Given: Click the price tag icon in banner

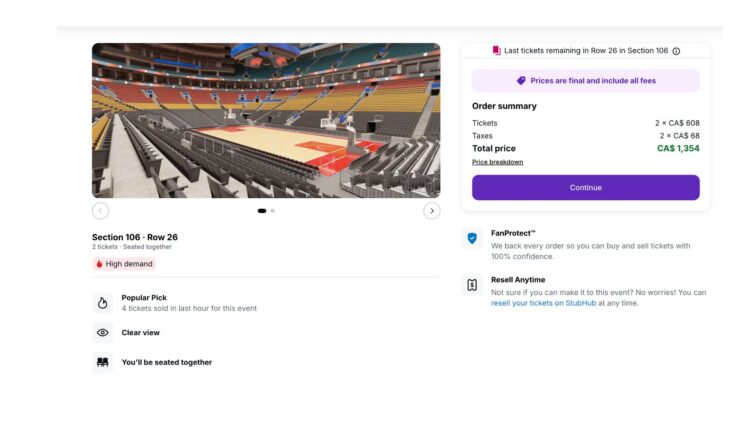Looking at the screenshot, I should (521, 80).
